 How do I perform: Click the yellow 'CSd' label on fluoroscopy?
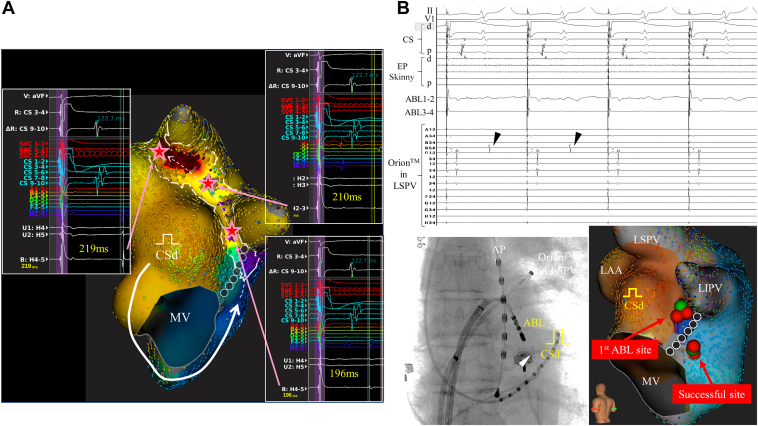[x=550, y=354]
